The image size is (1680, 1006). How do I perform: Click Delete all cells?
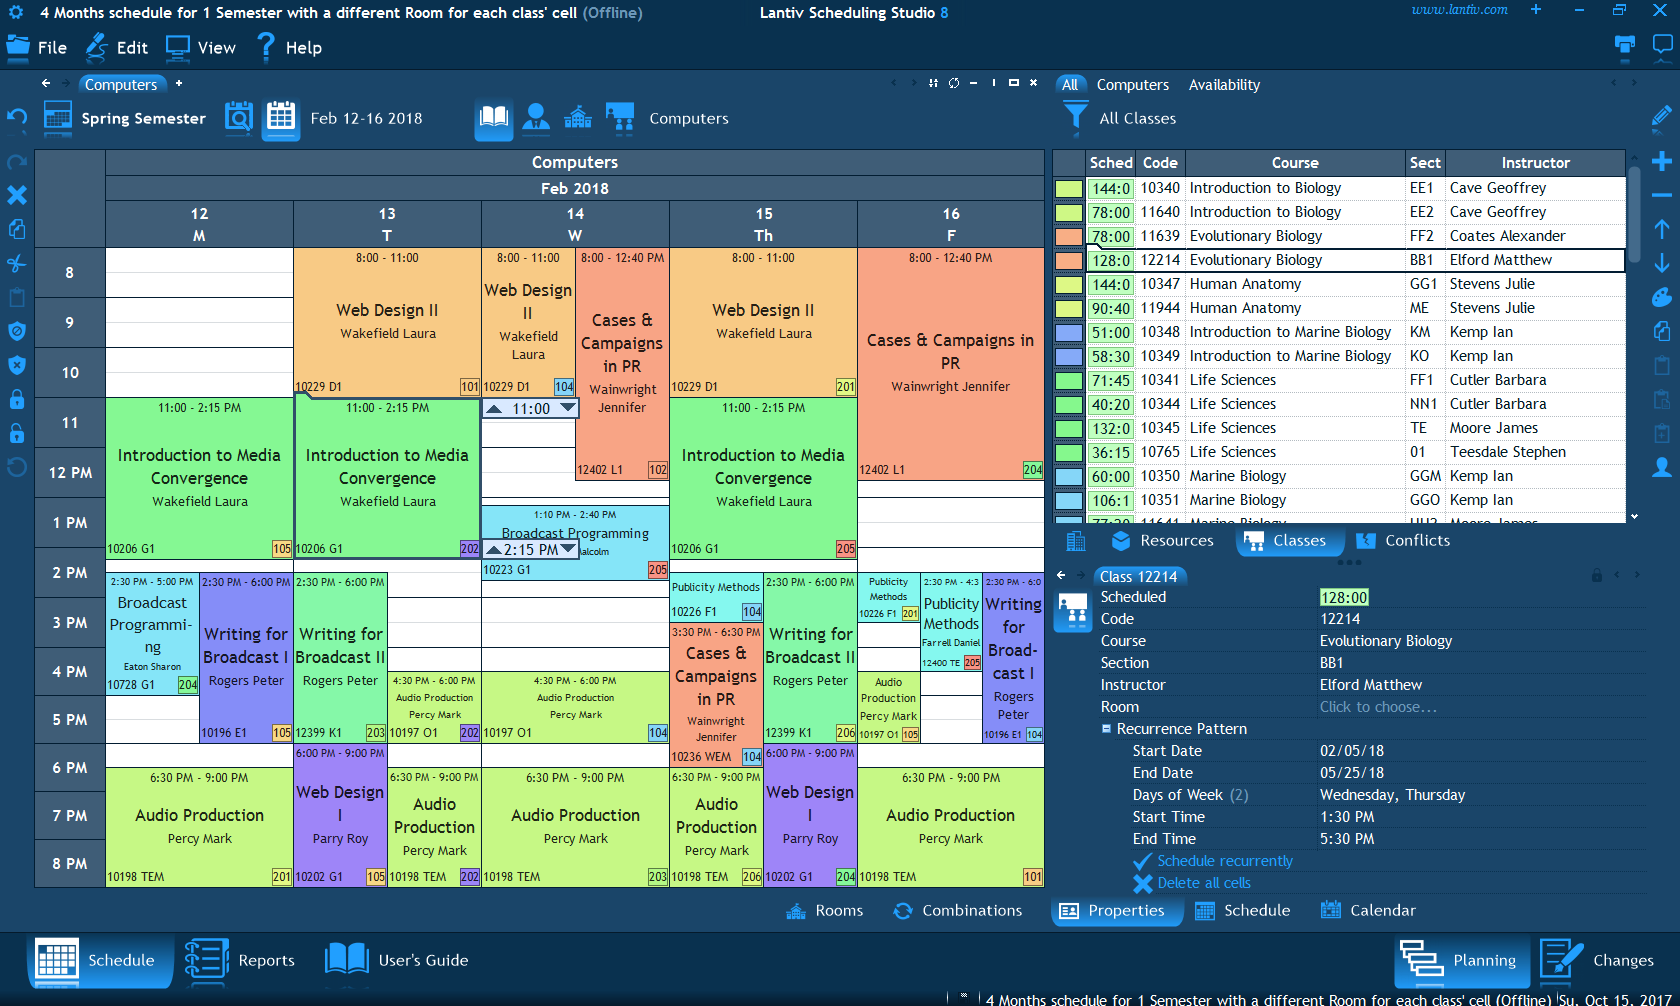click(x=1205, y=882)
